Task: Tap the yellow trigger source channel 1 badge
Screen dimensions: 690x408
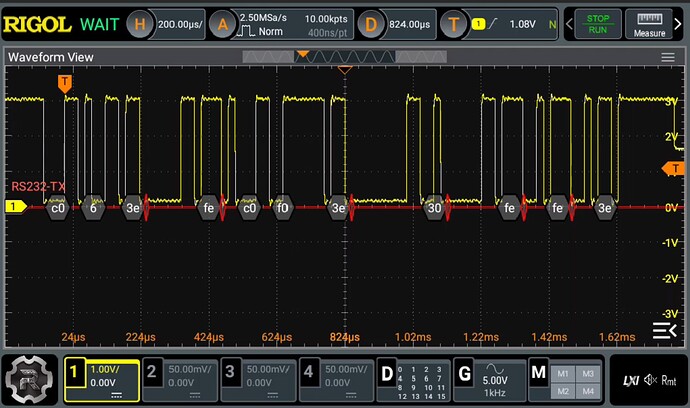Action: 478,24
